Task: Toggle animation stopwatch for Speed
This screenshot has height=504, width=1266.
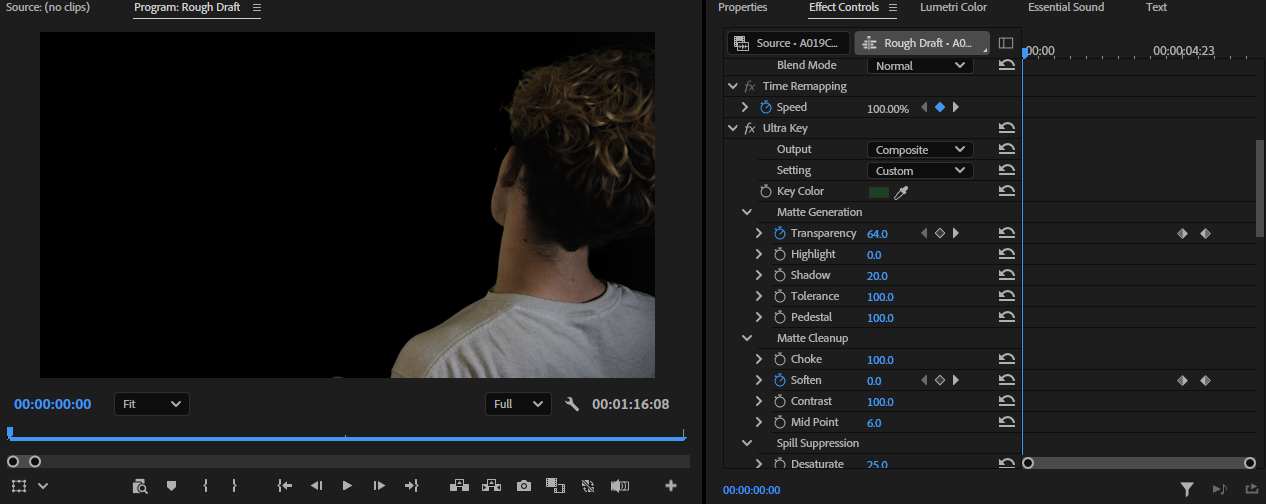Action: (x=766, y=107)
